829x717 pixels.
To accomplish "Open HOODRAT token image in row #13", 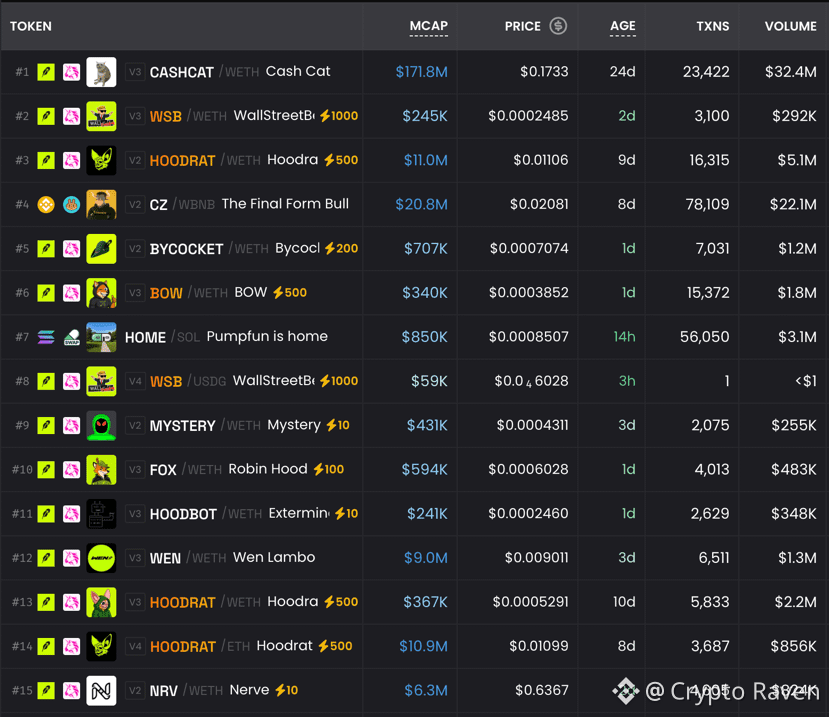I will (101, 602).
